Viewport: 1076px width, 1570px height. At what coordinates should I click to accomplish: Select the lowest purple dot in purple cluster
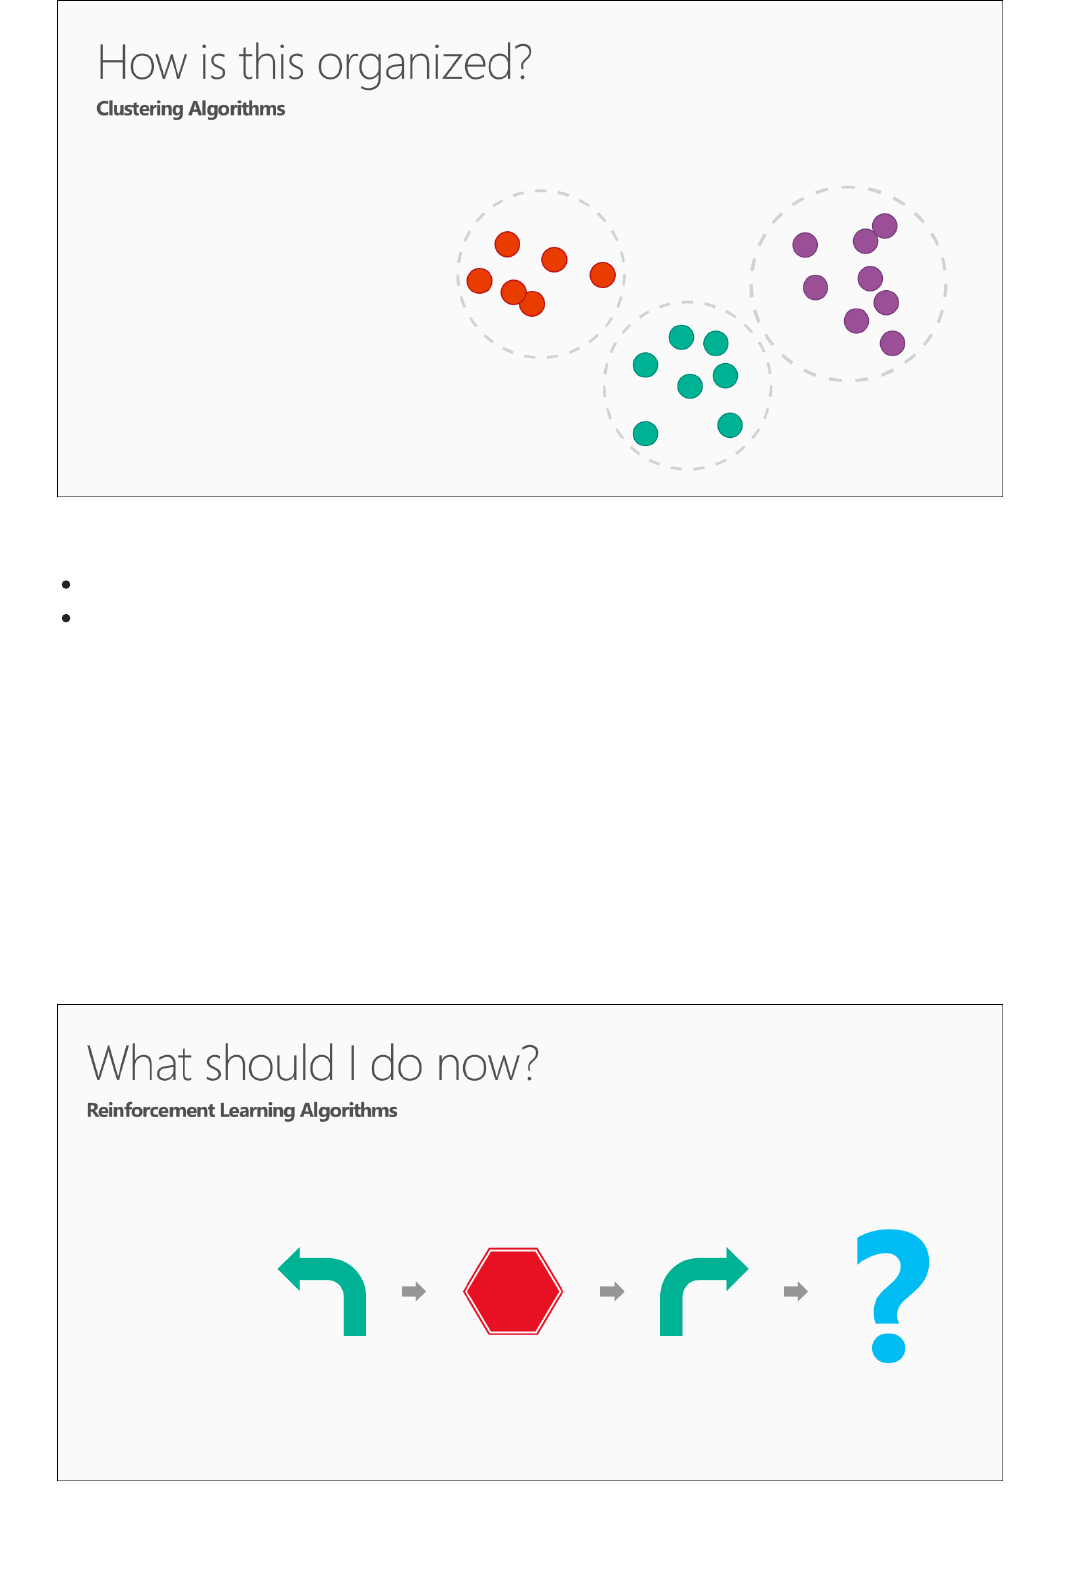click(892, 344)
